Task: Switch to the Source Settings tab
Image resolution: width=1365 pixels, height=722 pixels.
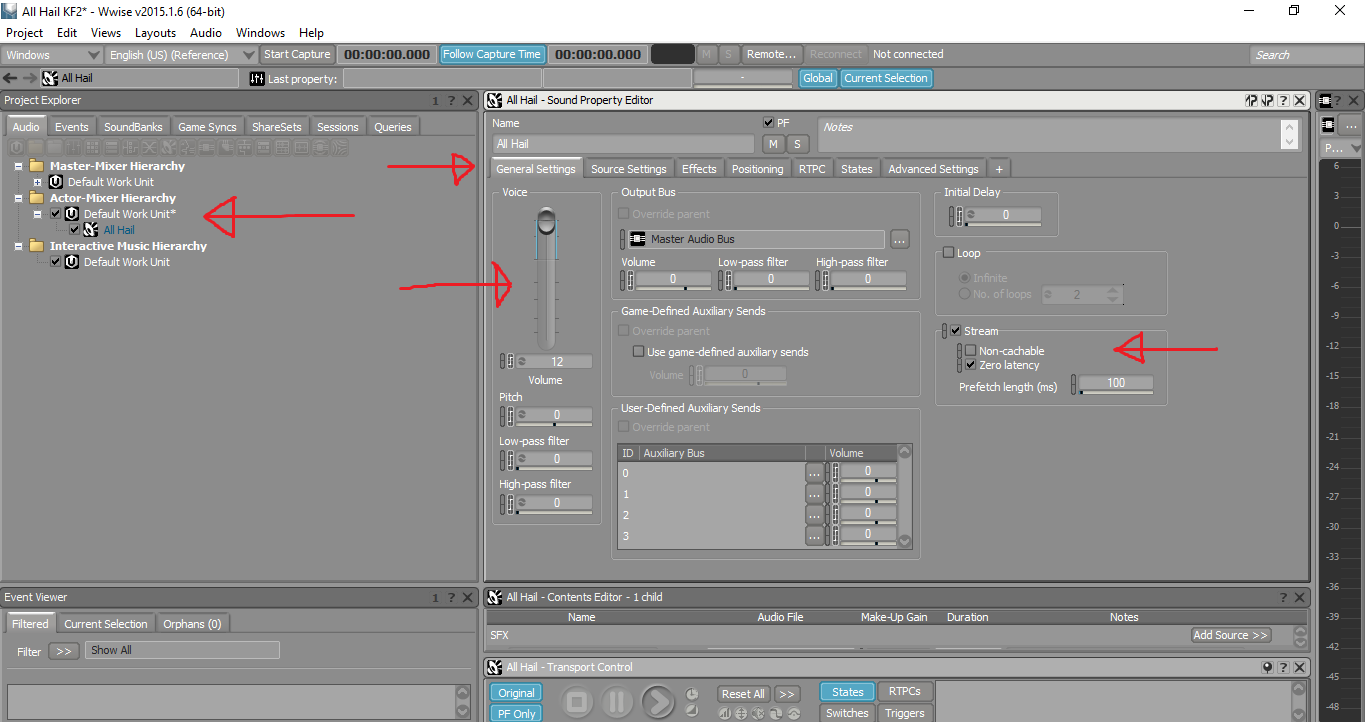Action: coord(628,169)
